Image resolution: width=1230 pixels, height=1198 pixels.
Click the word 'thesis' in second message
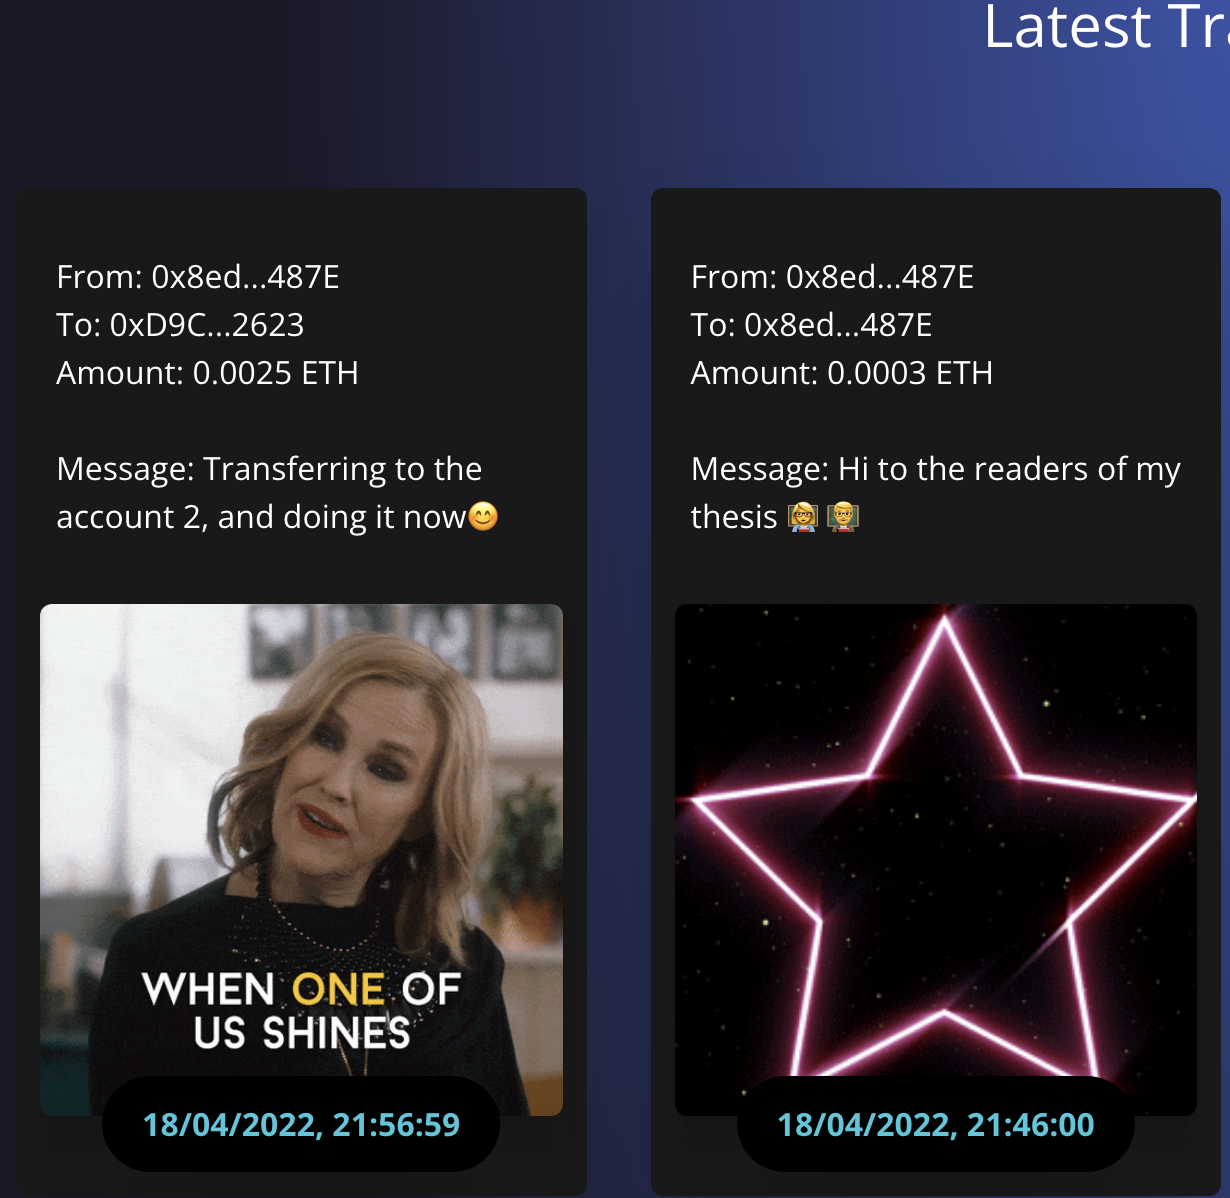734,517
